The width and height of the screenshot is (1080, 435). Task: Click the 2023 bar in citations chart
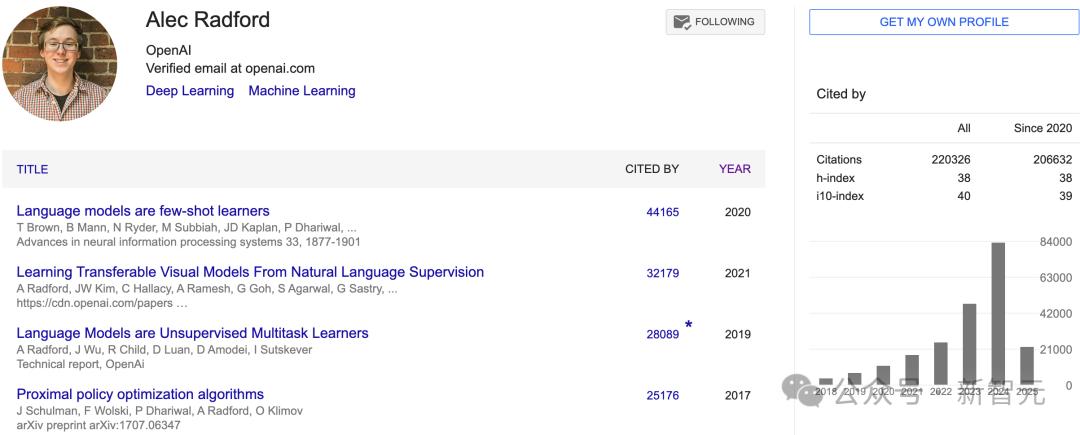[x=969, y=344]
